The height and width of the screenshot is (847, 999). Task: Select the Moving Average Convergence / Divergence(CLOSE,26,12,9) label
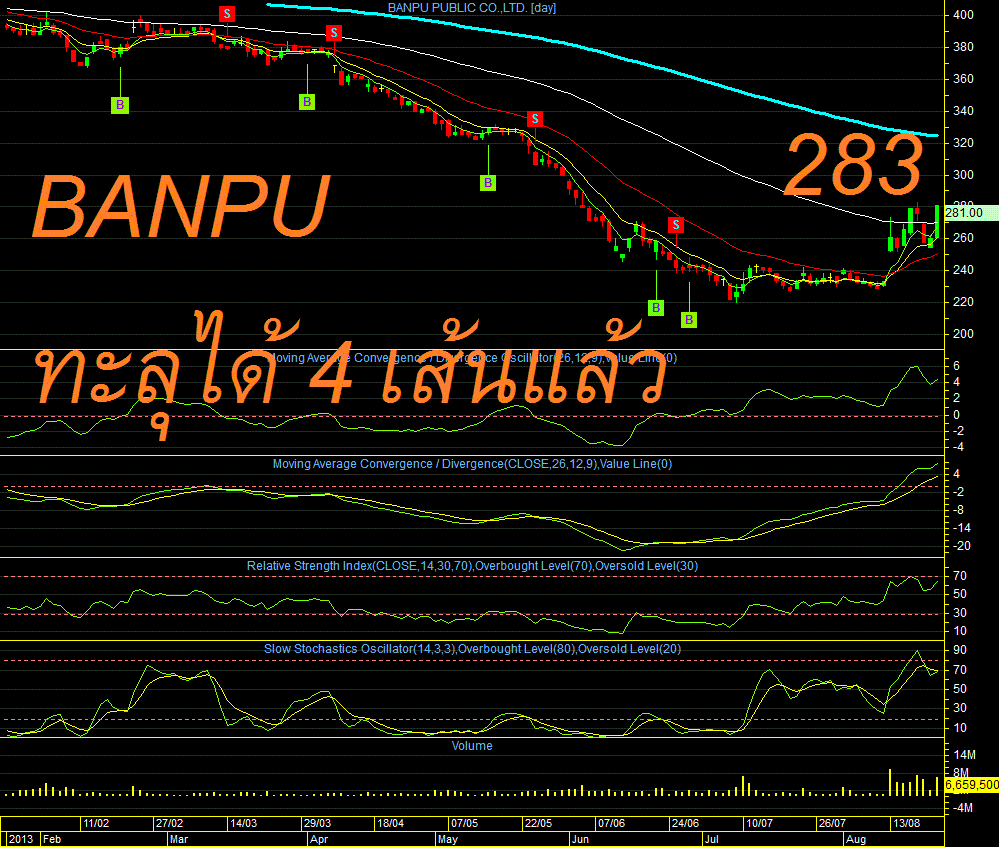(x=472, y=464)
